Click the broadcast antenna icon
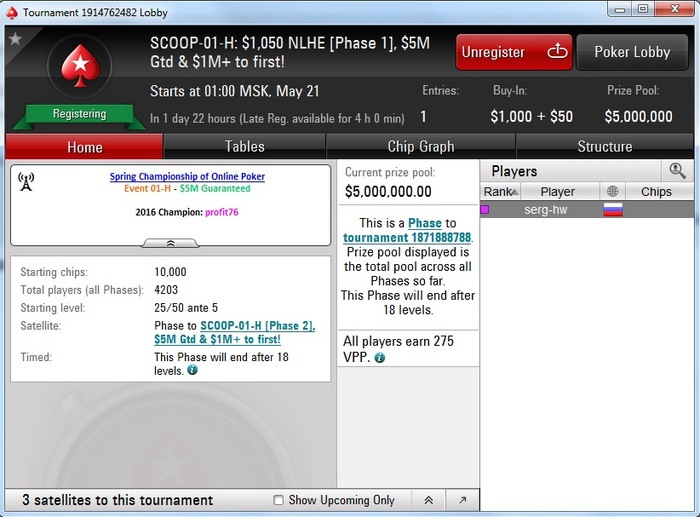 click(x=26, y=182)
